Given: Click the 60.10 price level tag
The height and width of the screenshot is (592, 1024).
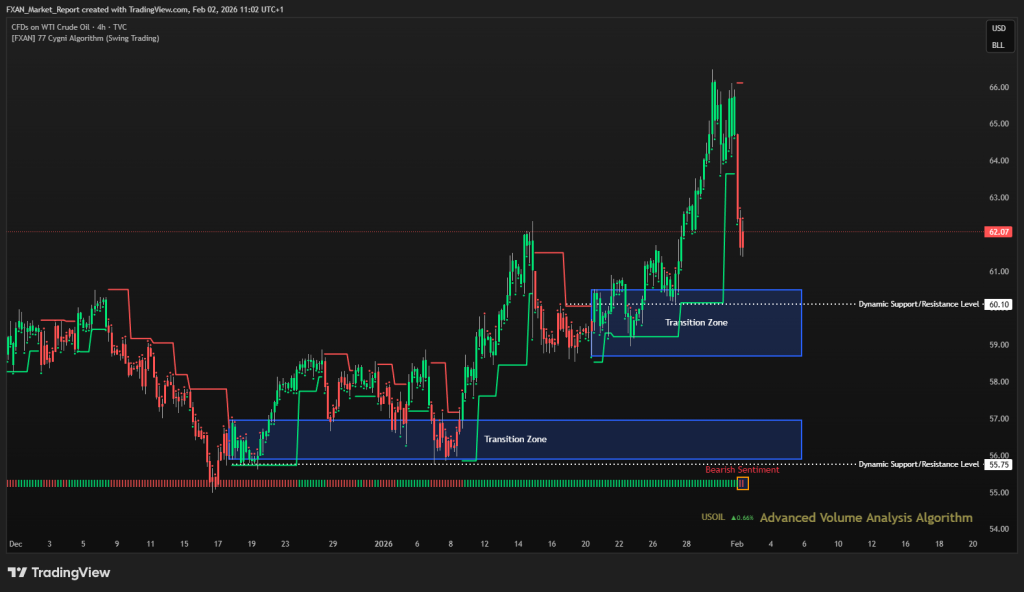Looking at the screenshot, I should [998, 304].
